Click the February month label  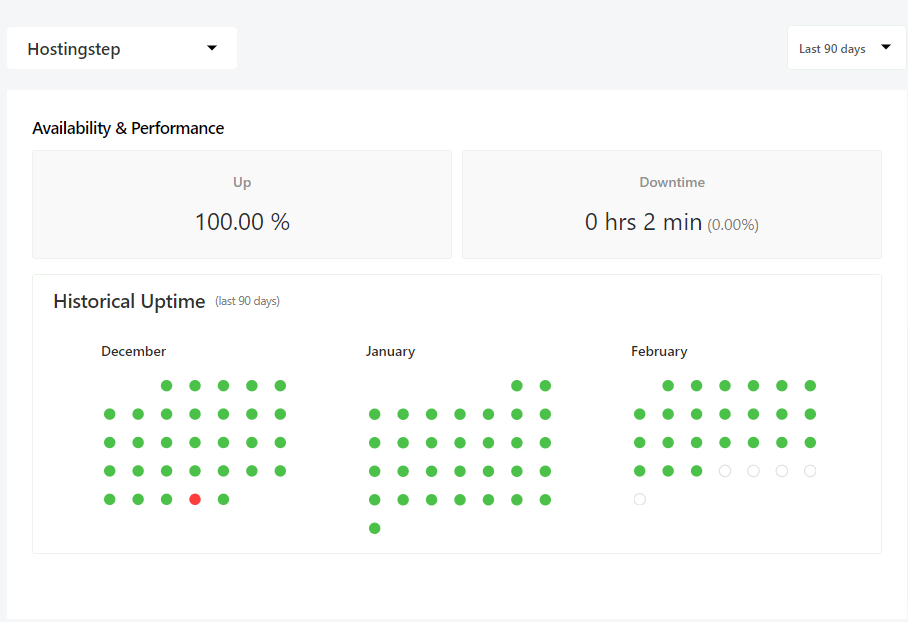tap(659, 352)
